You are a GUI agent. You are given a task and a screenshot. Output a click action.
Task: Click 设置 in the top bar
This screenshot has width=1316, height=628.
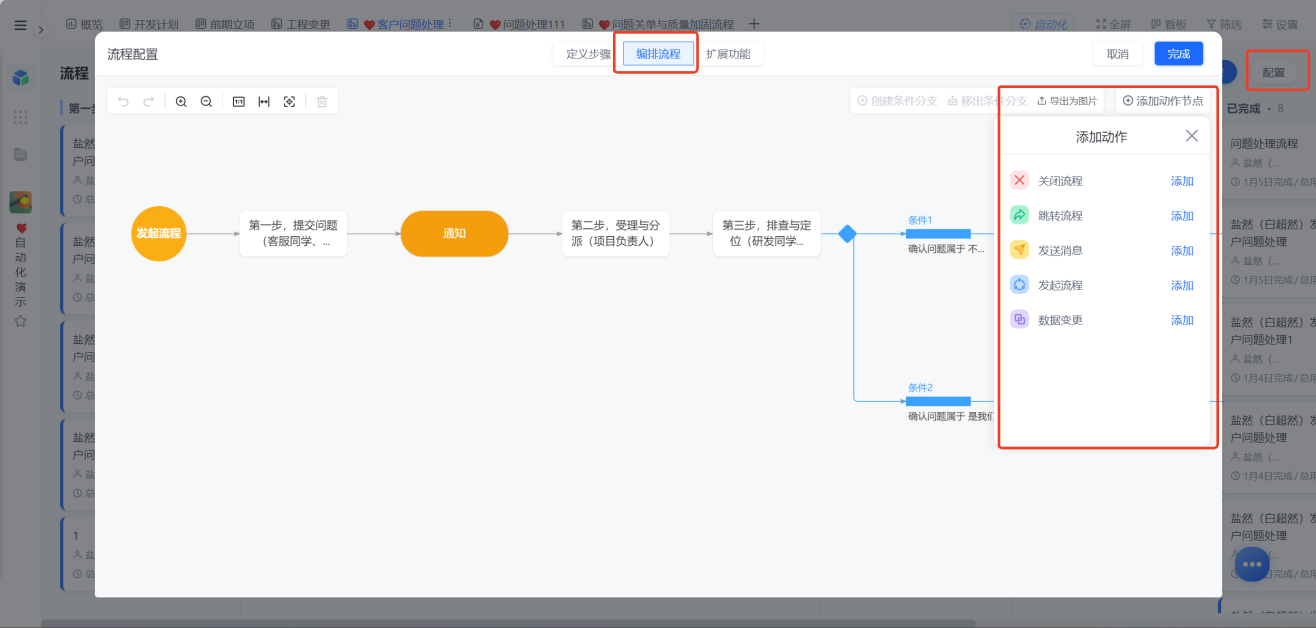1279,24
